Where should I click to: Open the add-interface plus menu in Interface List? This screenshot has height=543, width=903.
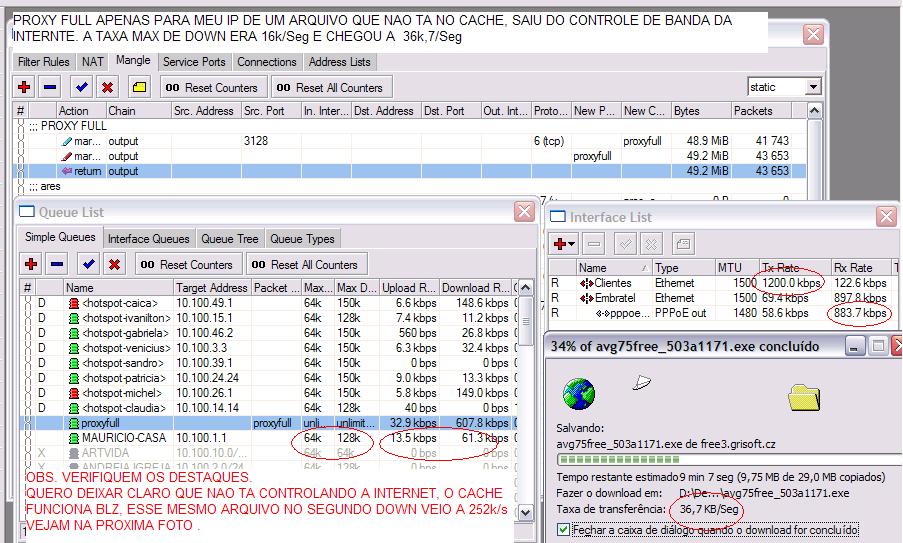click(x=564, y=244)
